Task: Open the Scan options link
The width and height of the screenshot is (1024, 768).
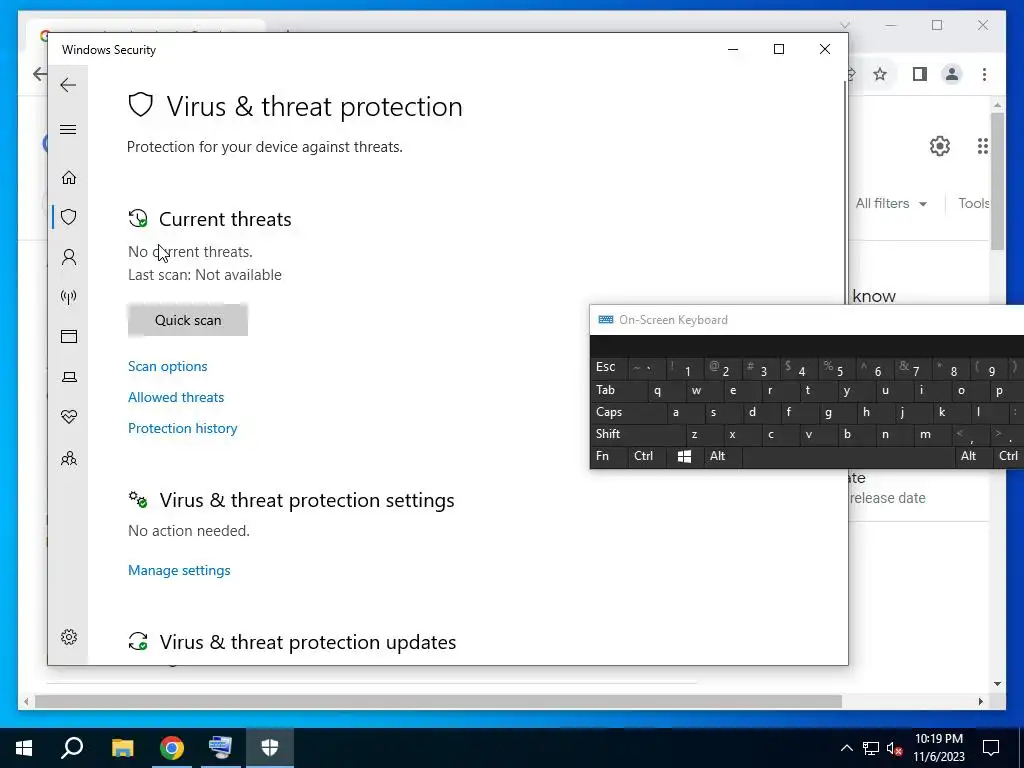Action: click(x=168, y=366)
